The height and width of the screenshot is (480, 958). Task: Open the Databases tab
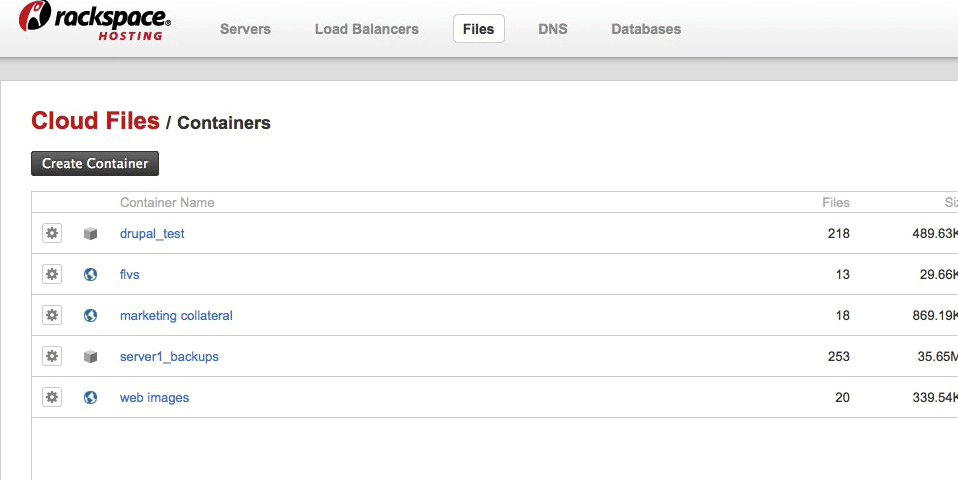point(646,29)
